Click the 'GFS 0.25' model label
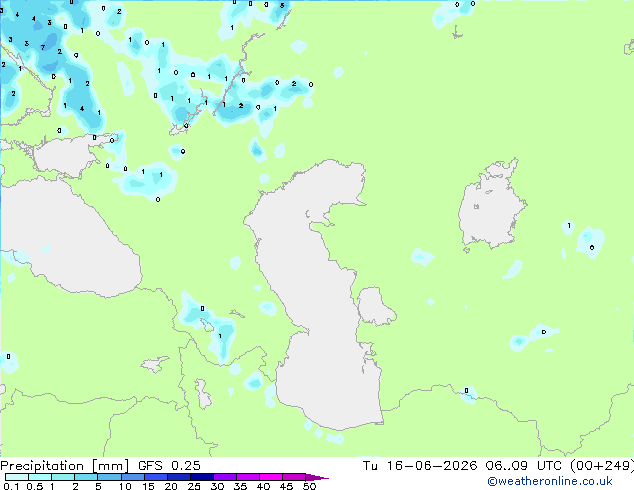Image resolution: width=634 pixels, height=490 pixels. tap(169, 466)
